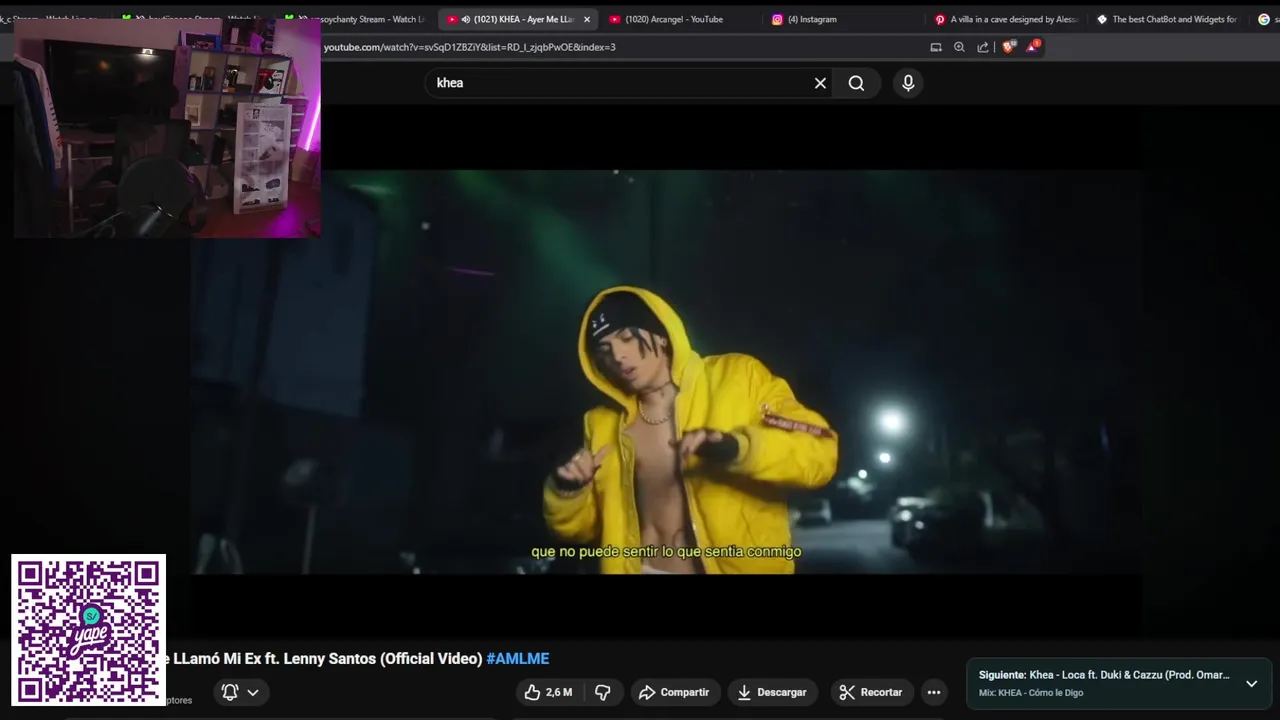Mute the audio-playing KHEA tab speaker icon
The height and width of the screenshot is (720, 1280).
click(466, 19)
